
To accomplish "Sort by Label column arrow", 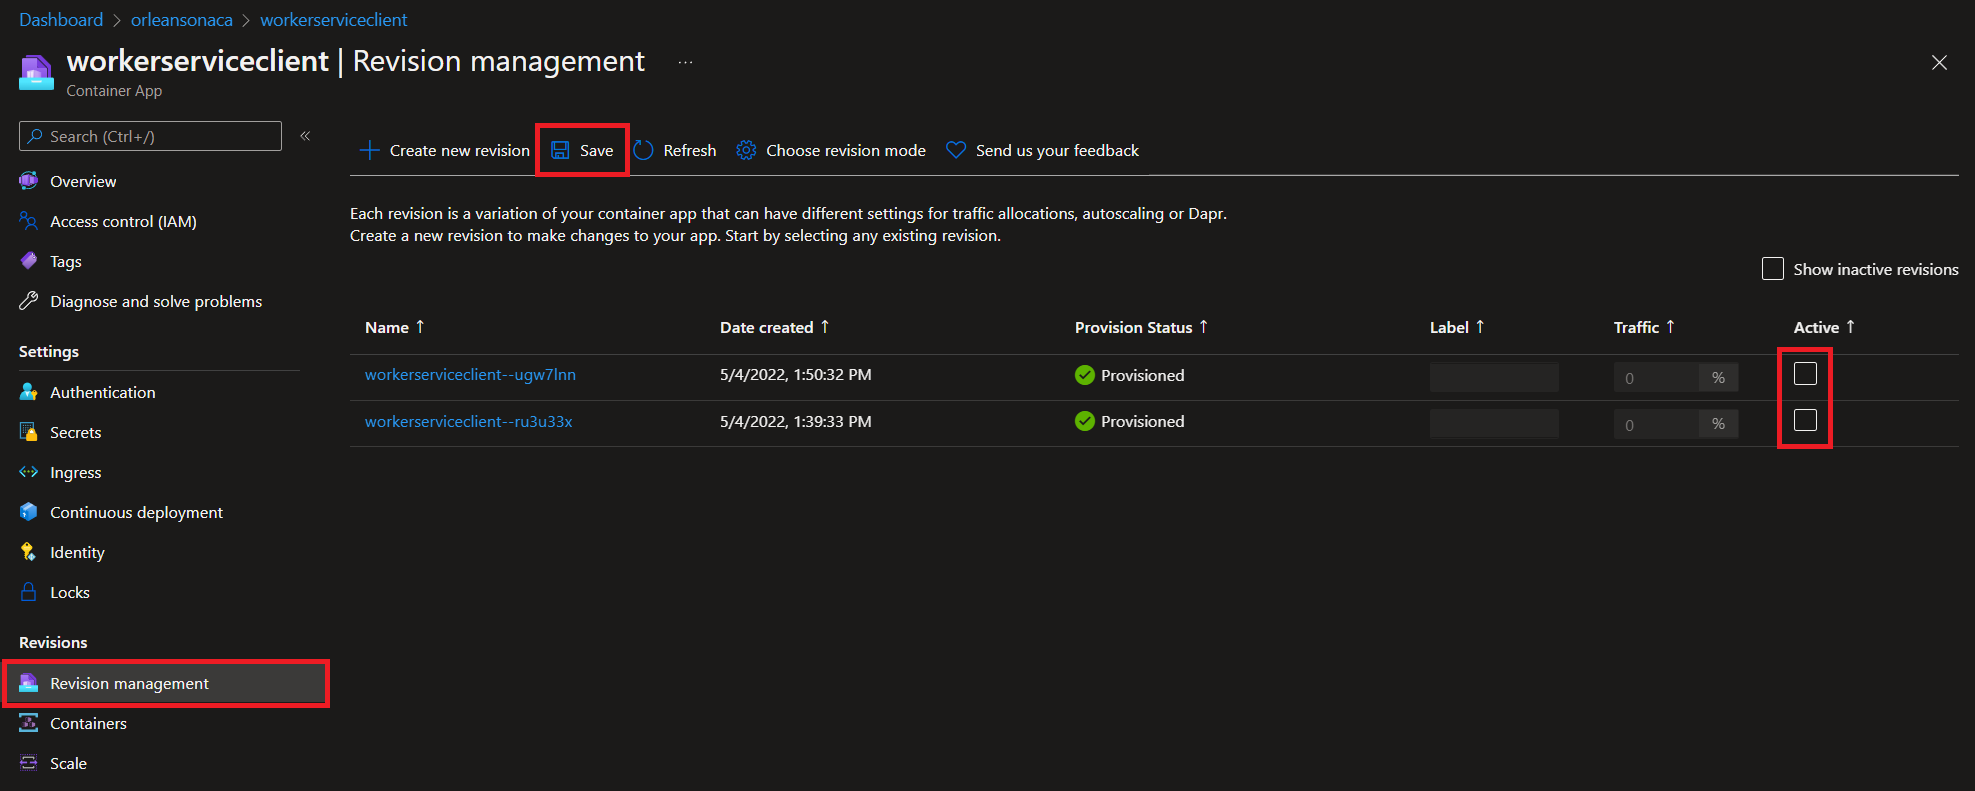I will coord(1480,326).
